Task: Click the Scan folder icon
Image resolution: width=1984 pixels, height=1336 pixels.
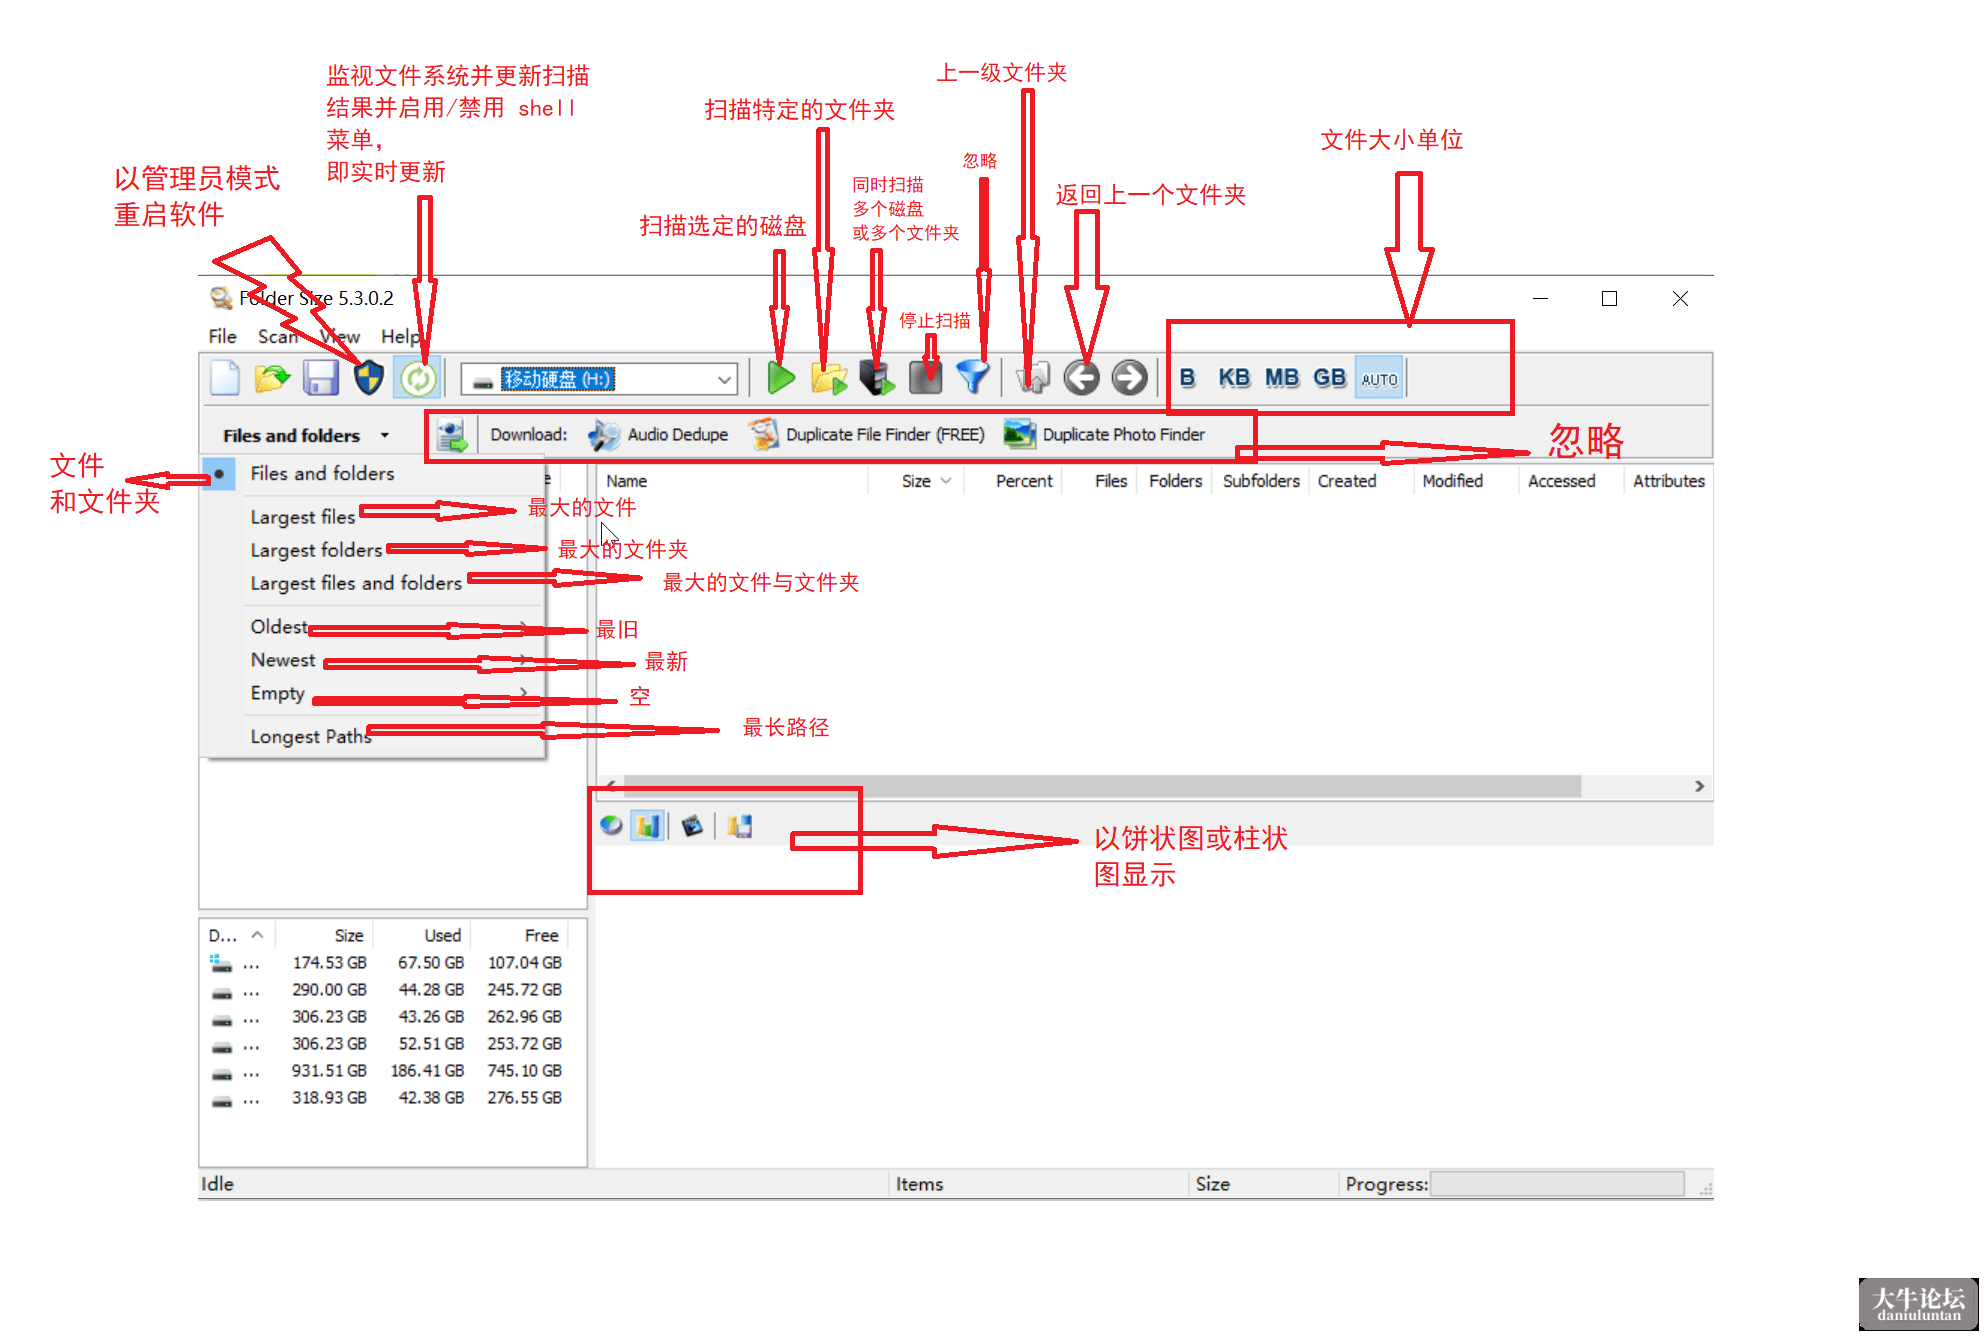Action: tap(828, 378)
